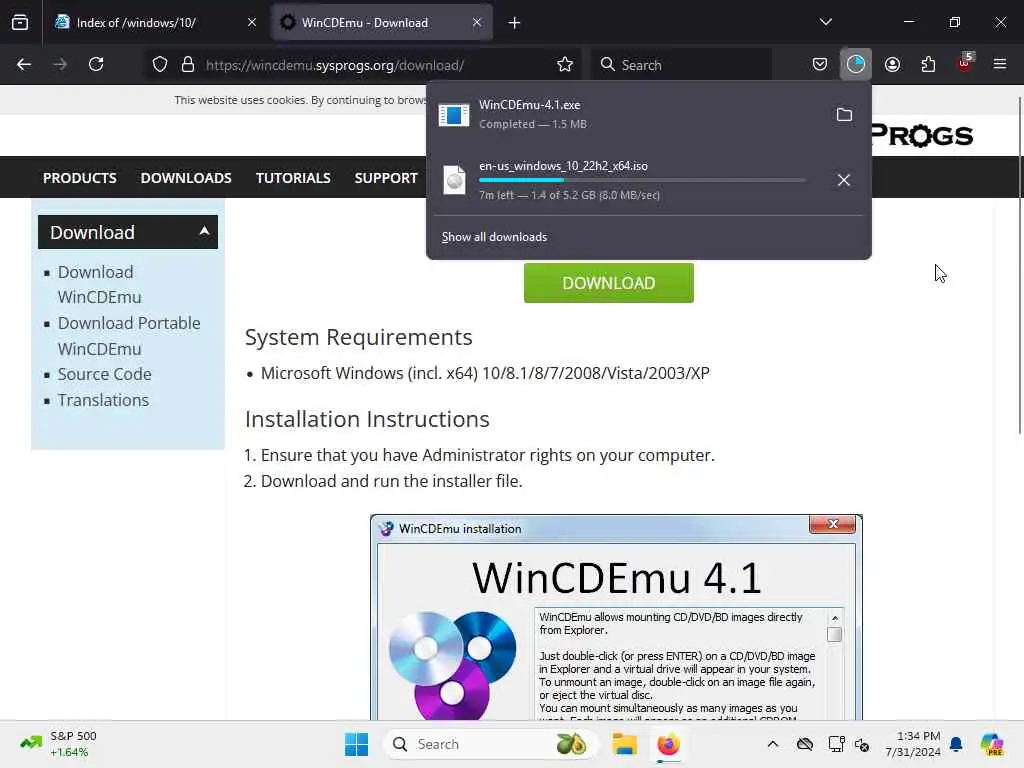1024x768 pixels.
Task: Open the extensions puzzle icon
Action: pyautogui.click(x=928, y=64)
